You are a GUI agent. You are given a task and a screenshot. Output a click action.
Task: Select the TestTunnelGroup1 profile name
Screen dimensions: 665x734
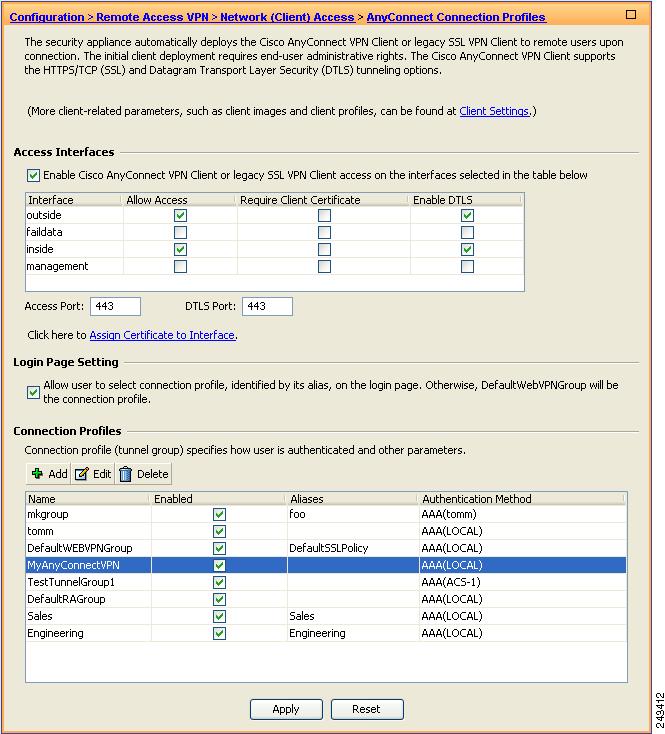[71, 582]
